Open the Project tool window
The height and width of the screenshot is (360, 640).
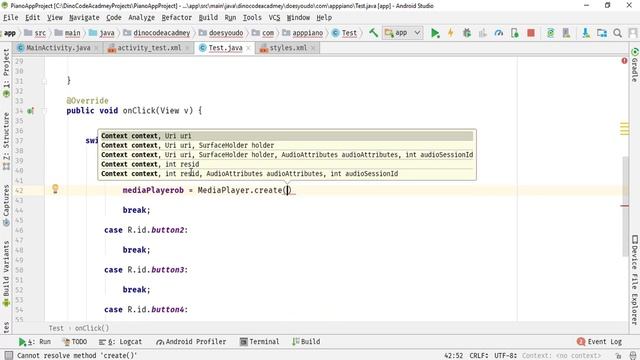point(6,73)
